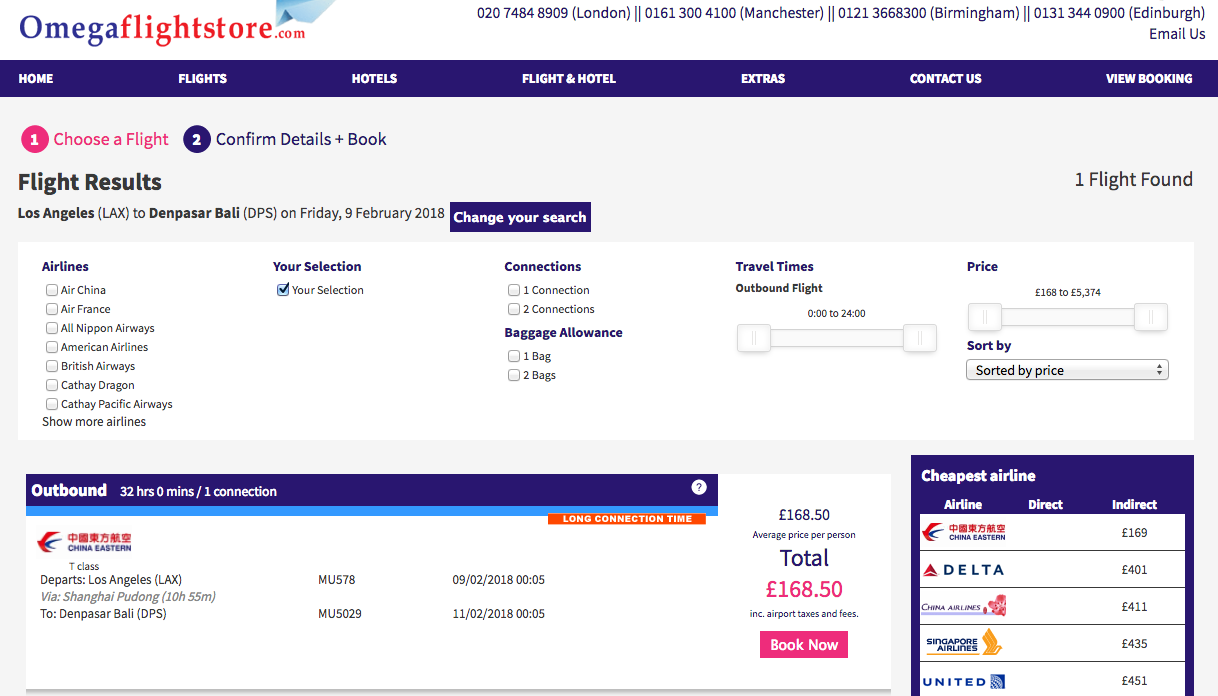
Task: Click the China Airlines £411 indirect price
Action: 1135,607
